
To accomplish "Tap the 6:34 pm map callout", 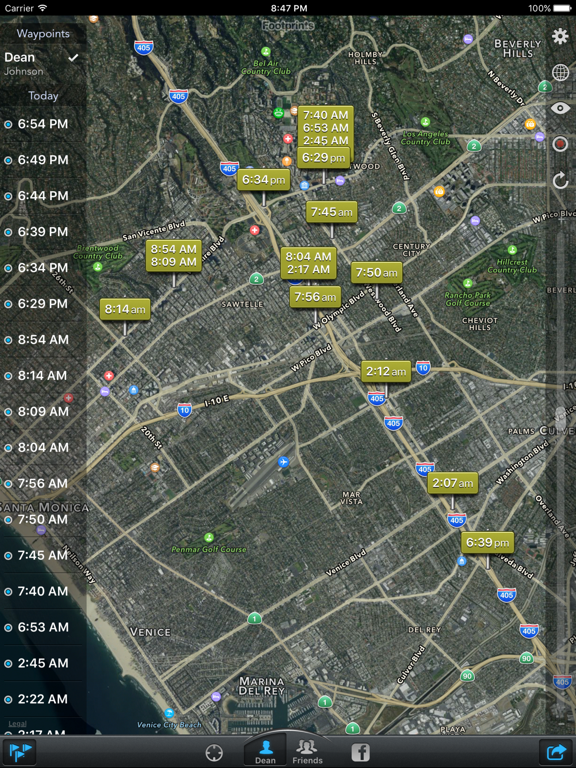I will (x=264, y=180).
